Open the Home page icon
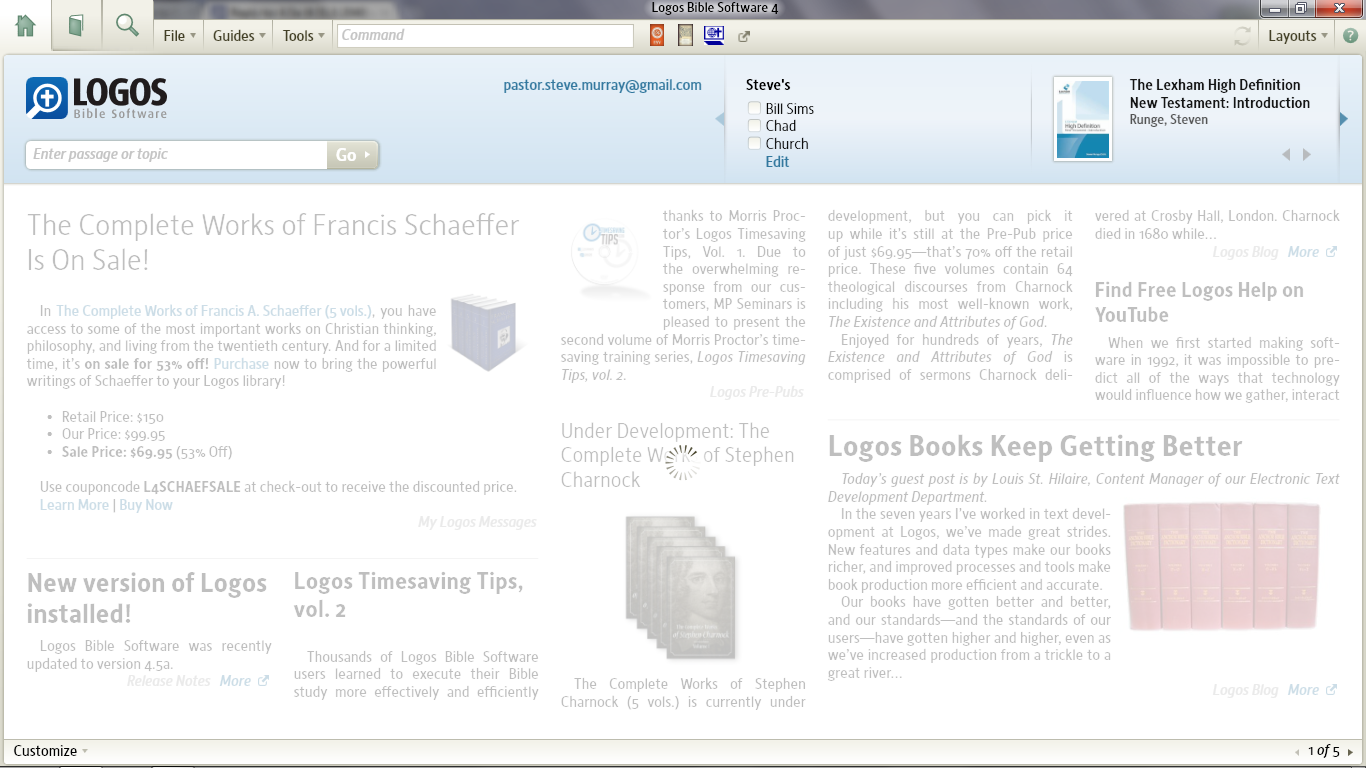 point(25,26)
